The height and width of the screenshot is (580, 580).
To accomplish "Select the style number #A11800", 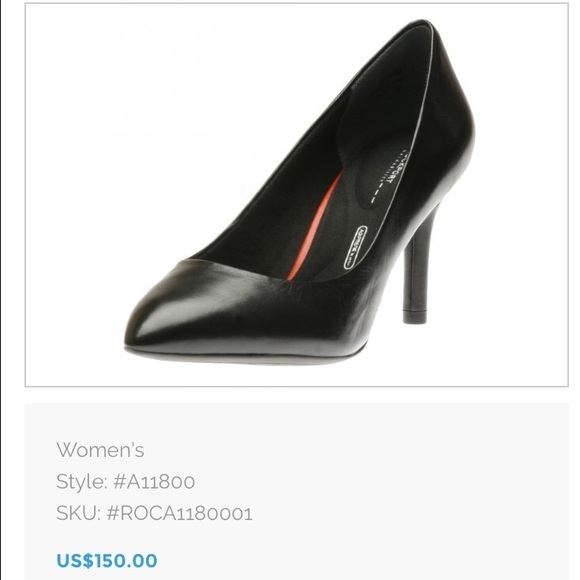I will tap(154, 482).
